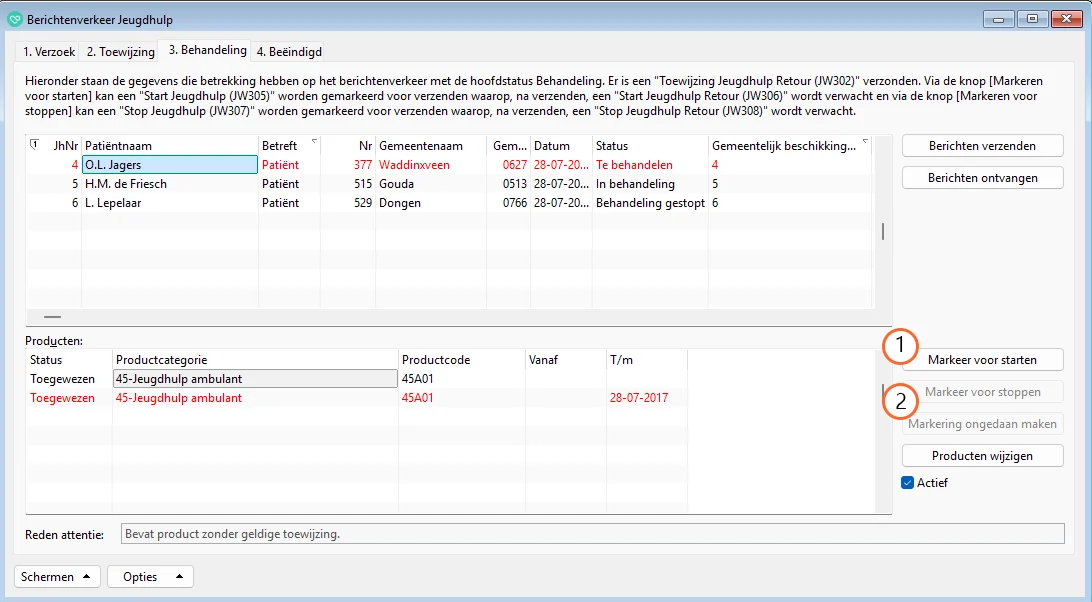The height and width of the screenshot is (602, 1092).
Task: Uncheck the Actief checkbox
Action: point(908,483)
